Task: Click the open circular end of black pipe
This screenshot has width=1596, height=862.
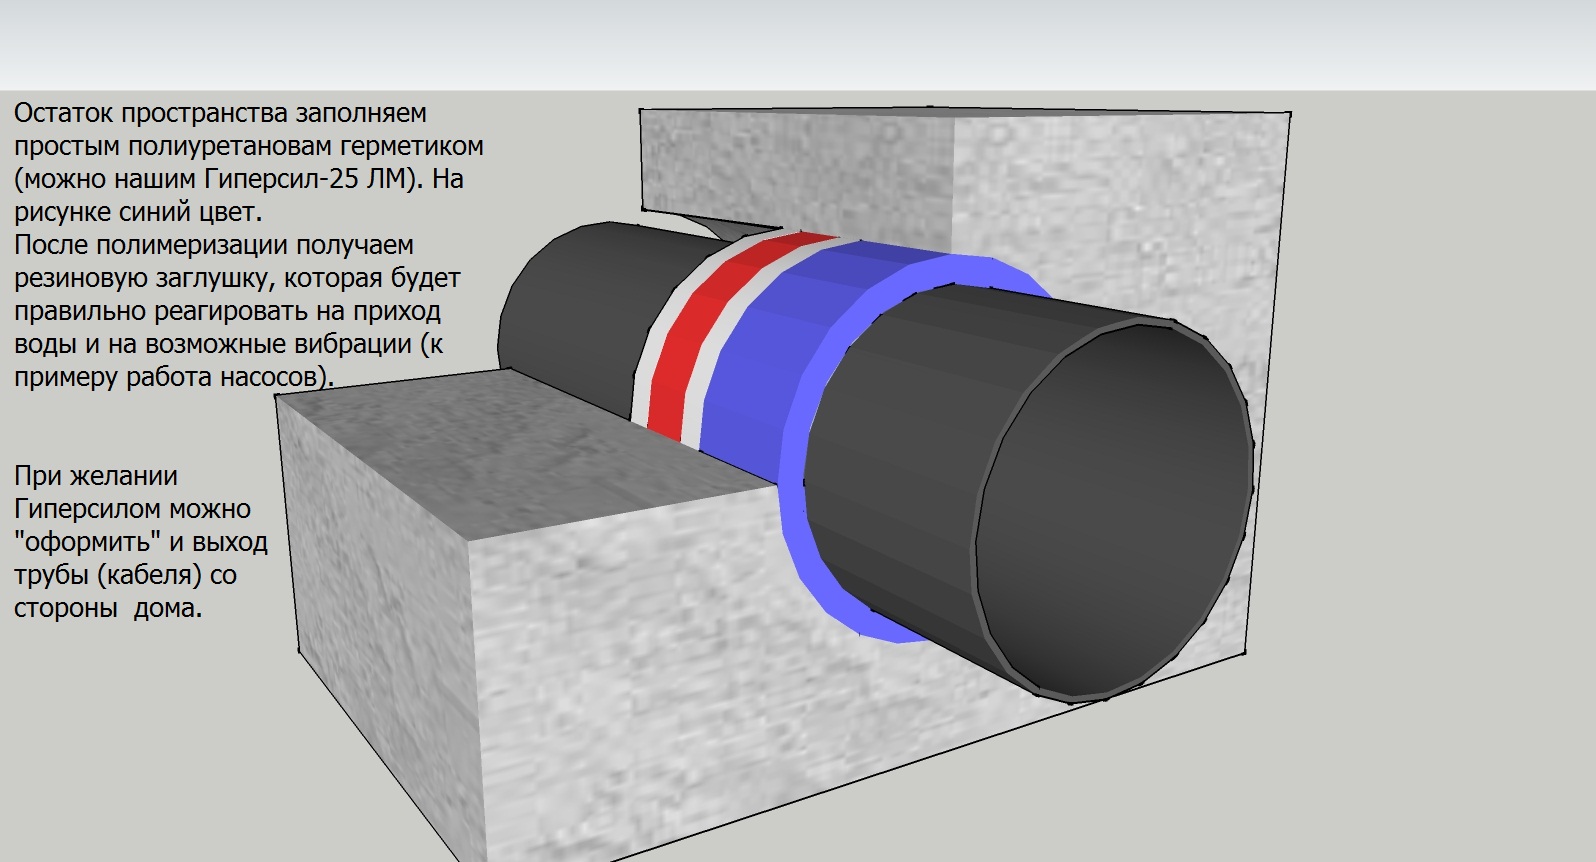Action: (1113, 507)
